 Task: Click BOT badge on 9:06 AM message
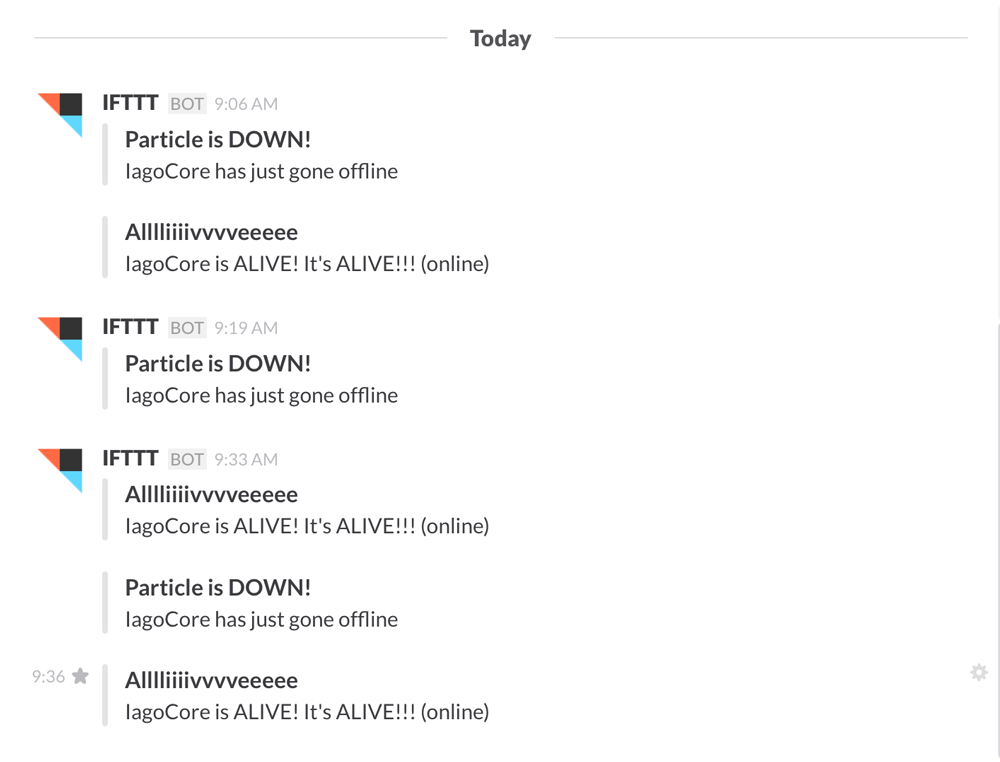pyautogui.click(x=187, y=104)
